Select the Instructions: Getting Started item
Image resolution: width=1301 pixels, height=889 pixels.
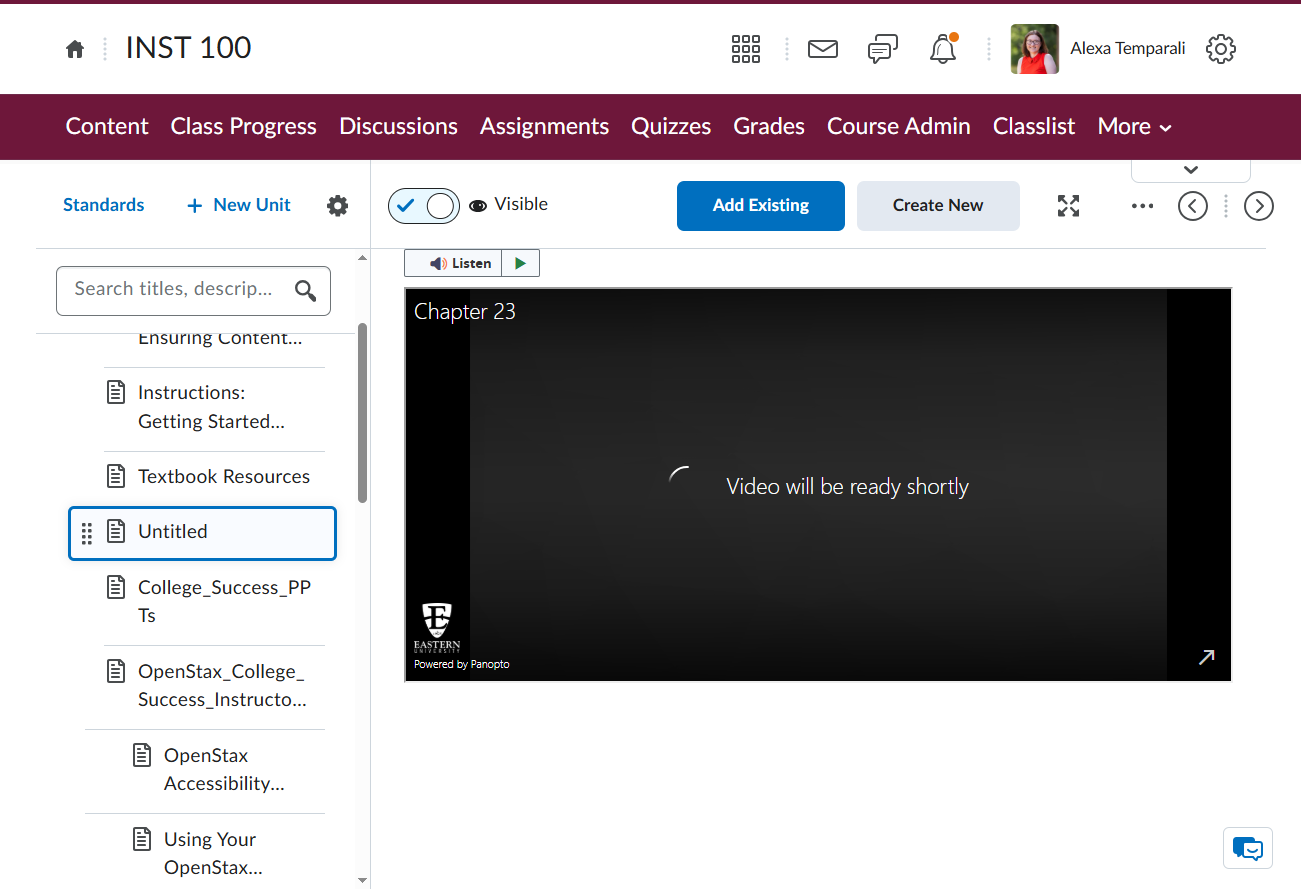(211, 407)
